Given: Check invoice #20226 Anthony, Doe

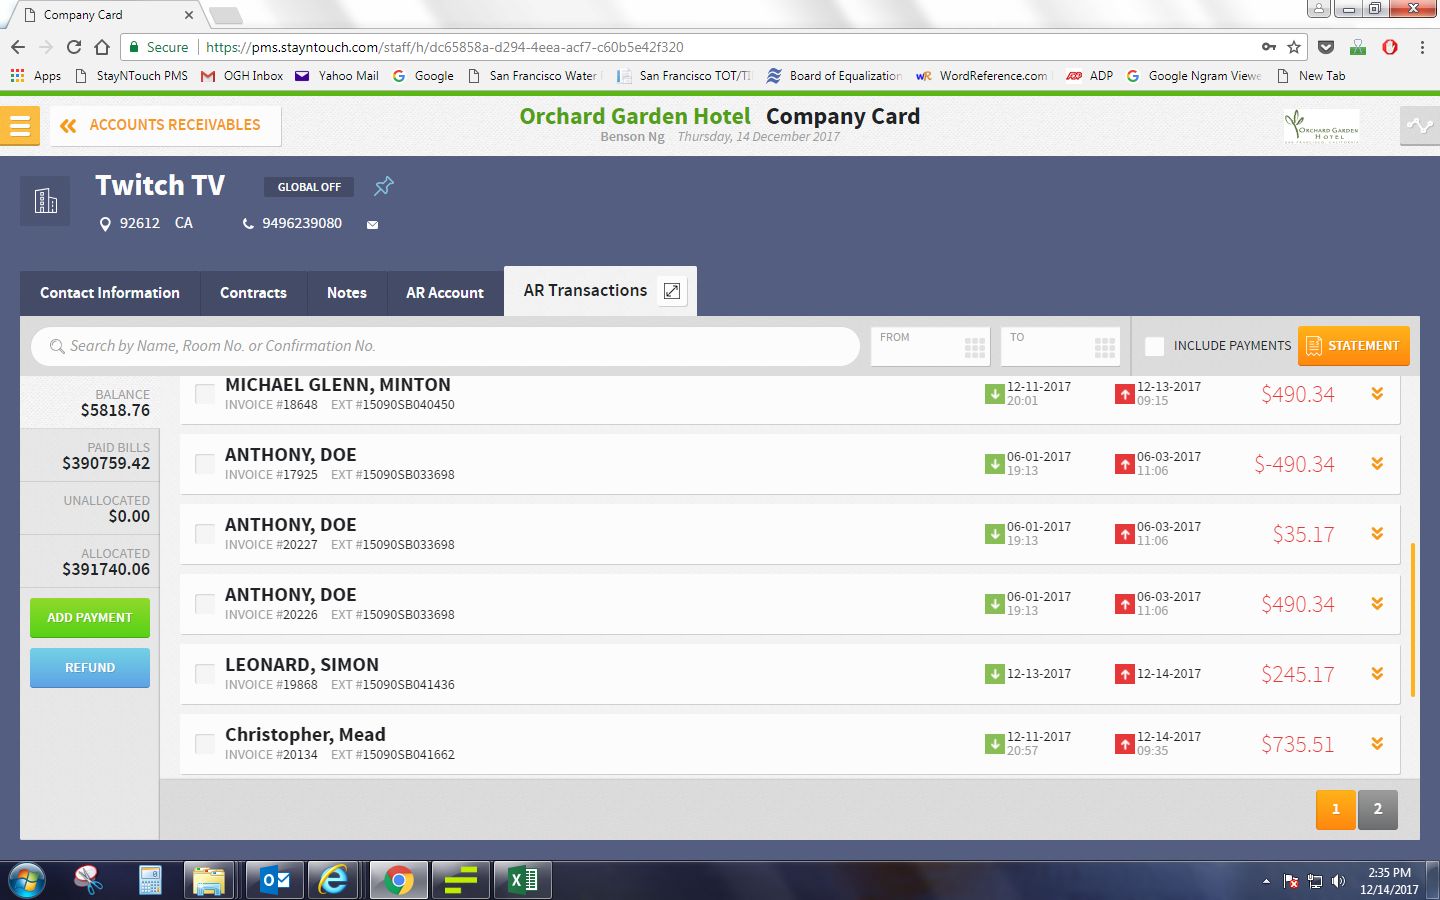Looking at the screenshot, I should pos(204,604).
